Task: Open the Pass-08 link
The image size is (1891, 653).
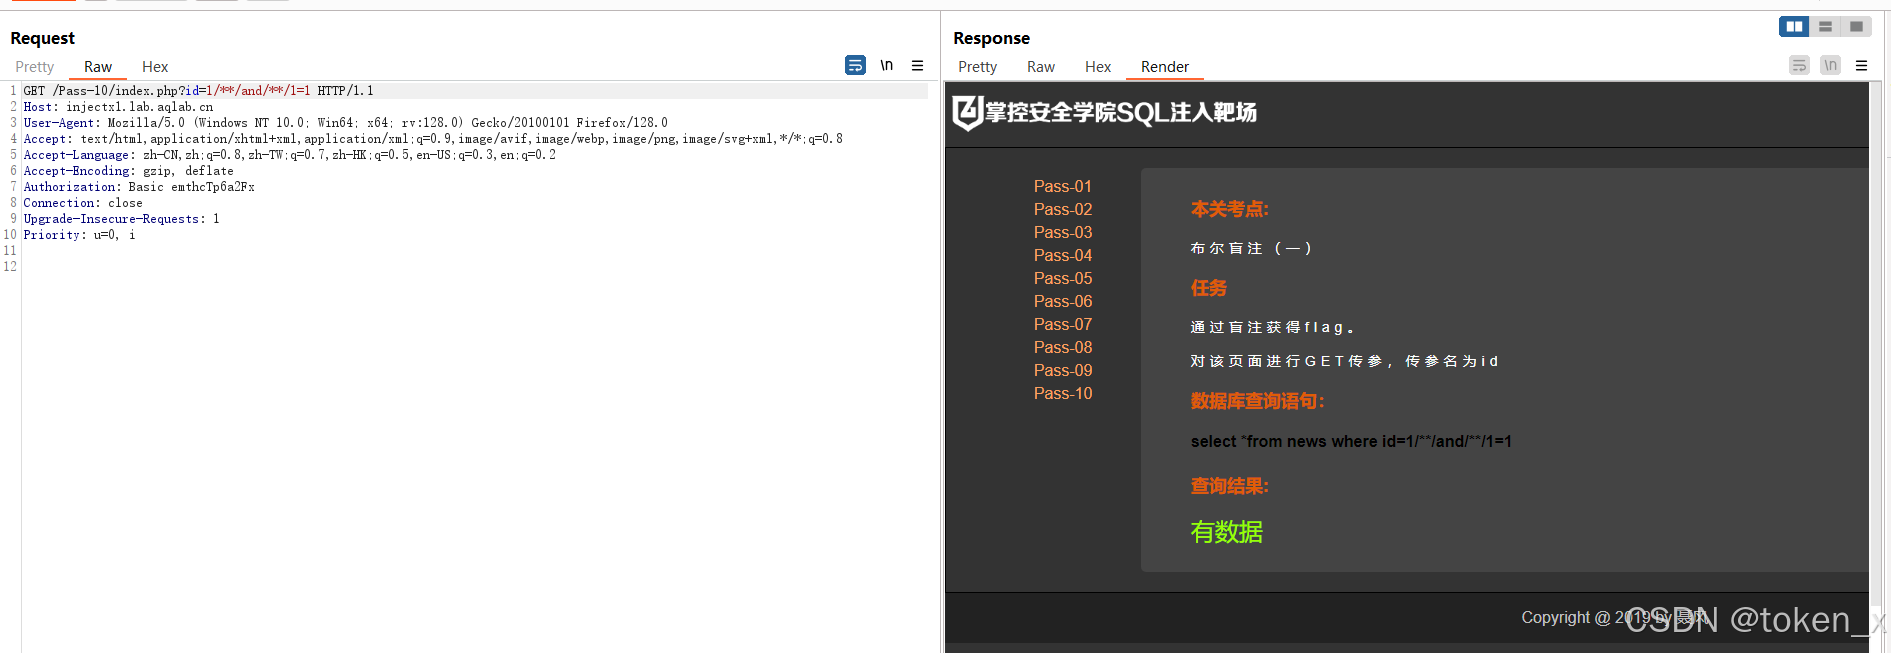Action: 1063,347
